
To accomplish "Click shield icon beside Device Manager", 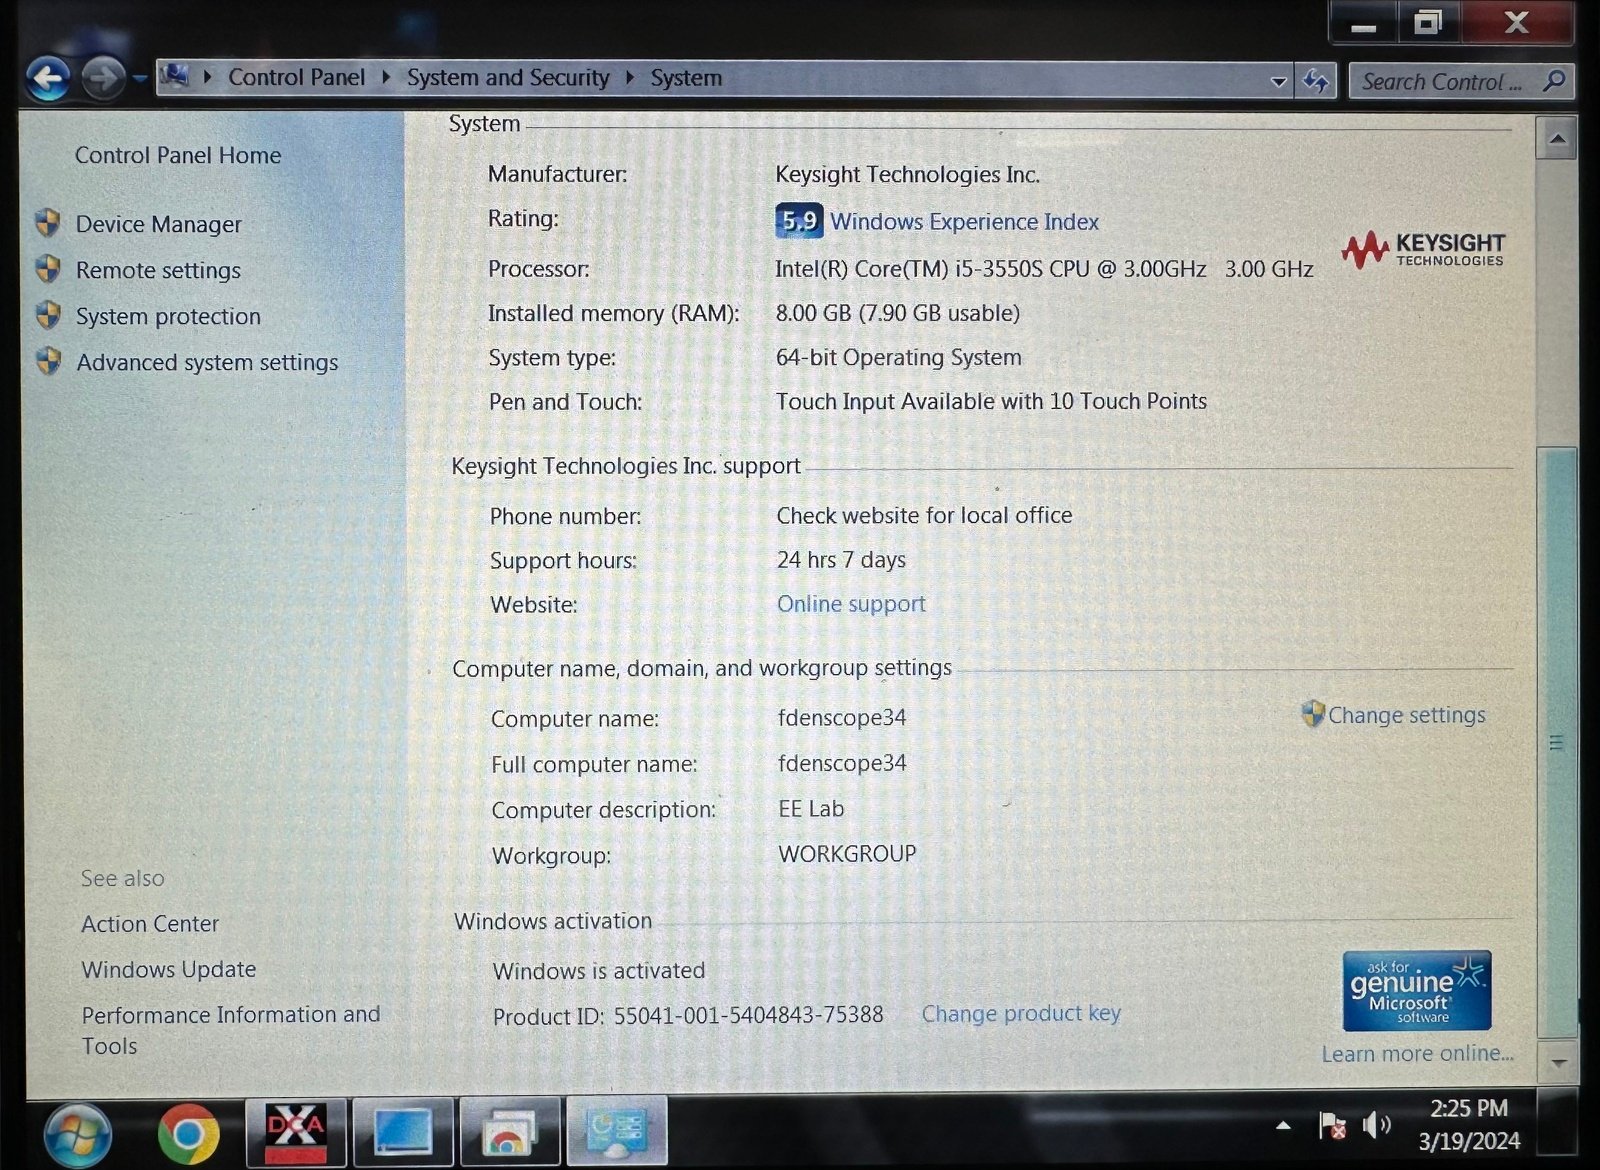I will click(x=48, y=222).
